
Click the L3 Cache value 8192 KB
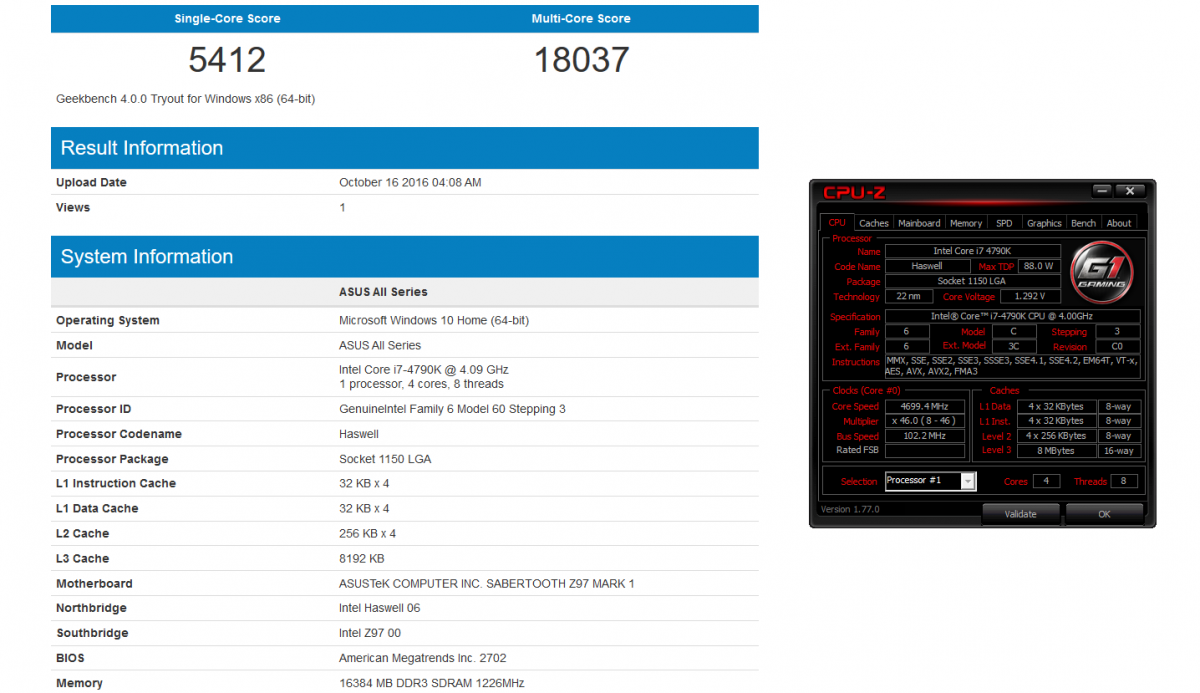pos(362,559)
